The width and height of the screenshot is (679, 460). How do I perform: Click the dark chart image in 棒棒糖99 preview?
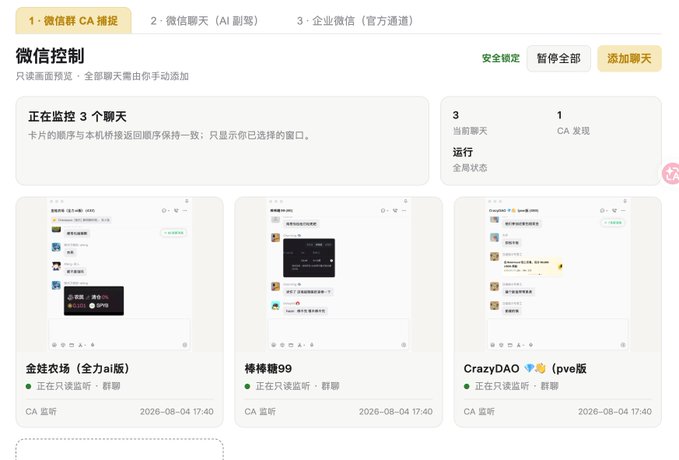pos(309,258)
